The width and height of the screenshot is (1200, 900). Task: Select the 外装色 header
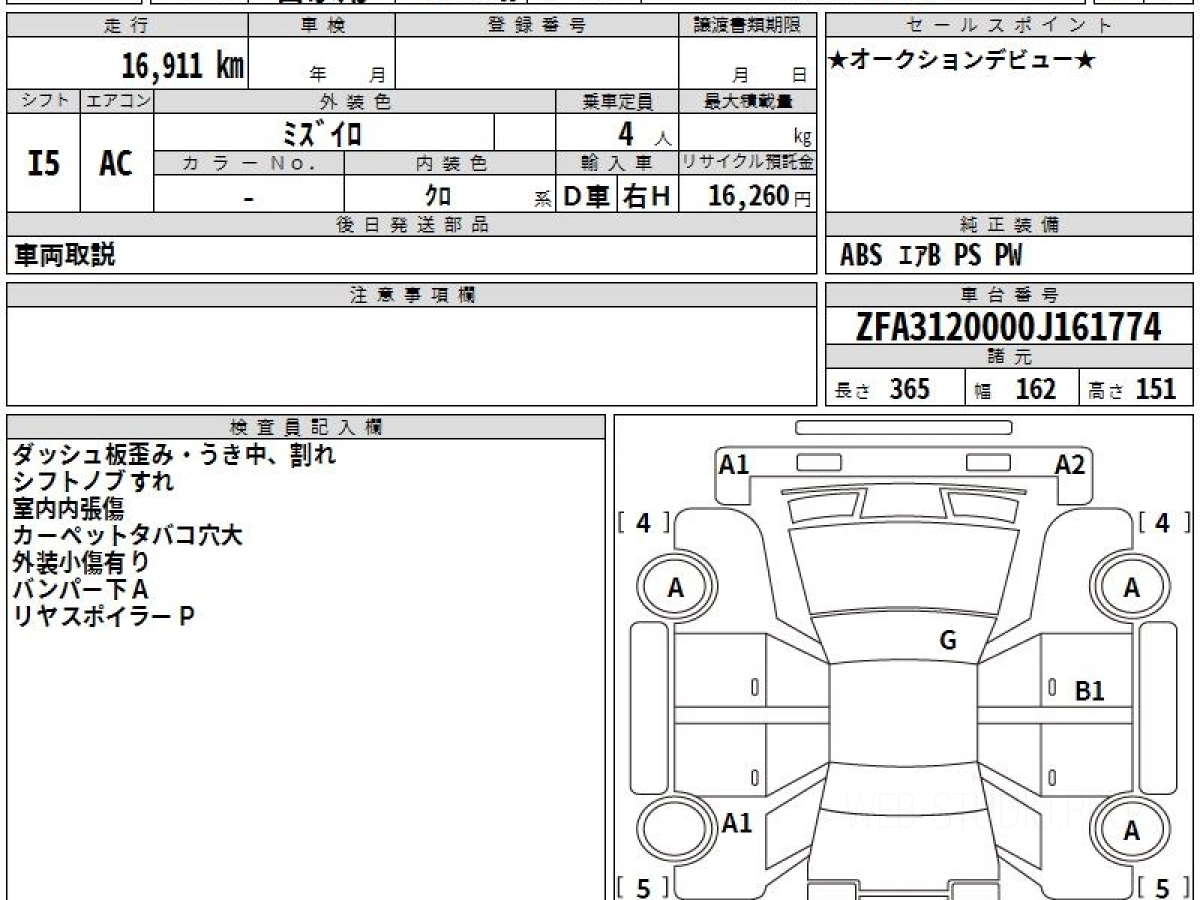pyautogui.click(x=355, y=101)
